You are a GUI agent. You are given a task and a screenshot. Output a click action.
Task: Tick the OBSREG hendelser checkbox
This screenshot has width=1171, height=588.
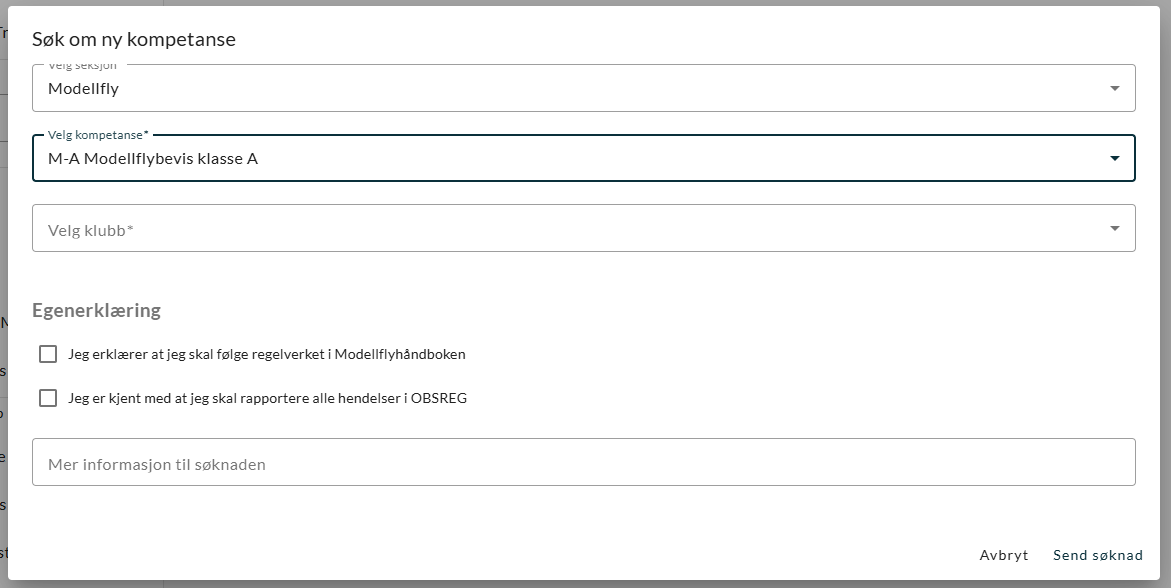click(x=48, y=398)
